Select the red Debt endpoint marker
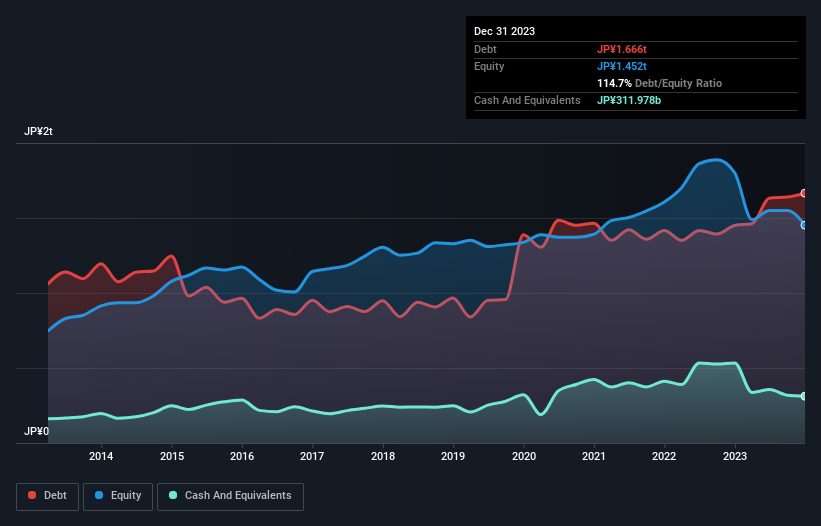Viewport: 821px width, 526px height. pos(804,193)
